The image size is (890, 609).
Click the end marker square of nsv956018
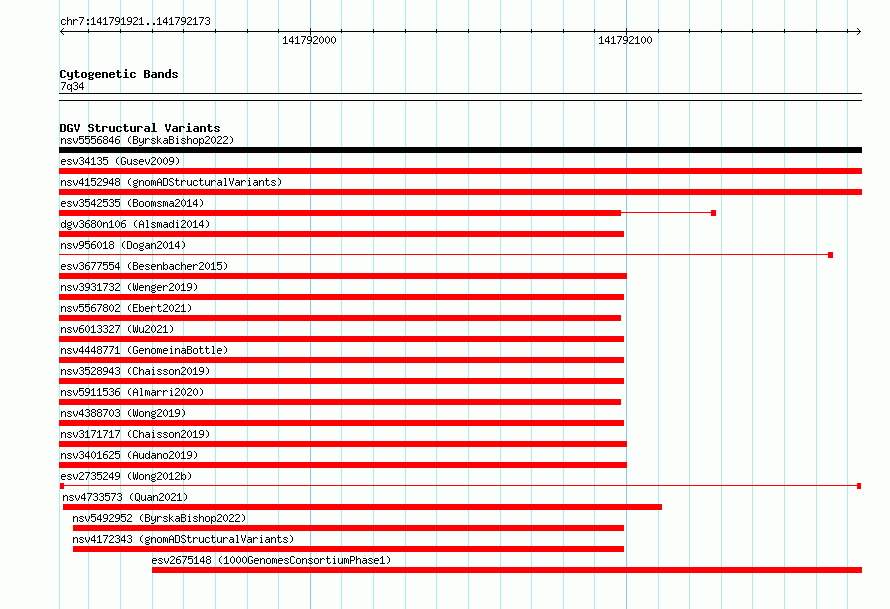[830, 255]
